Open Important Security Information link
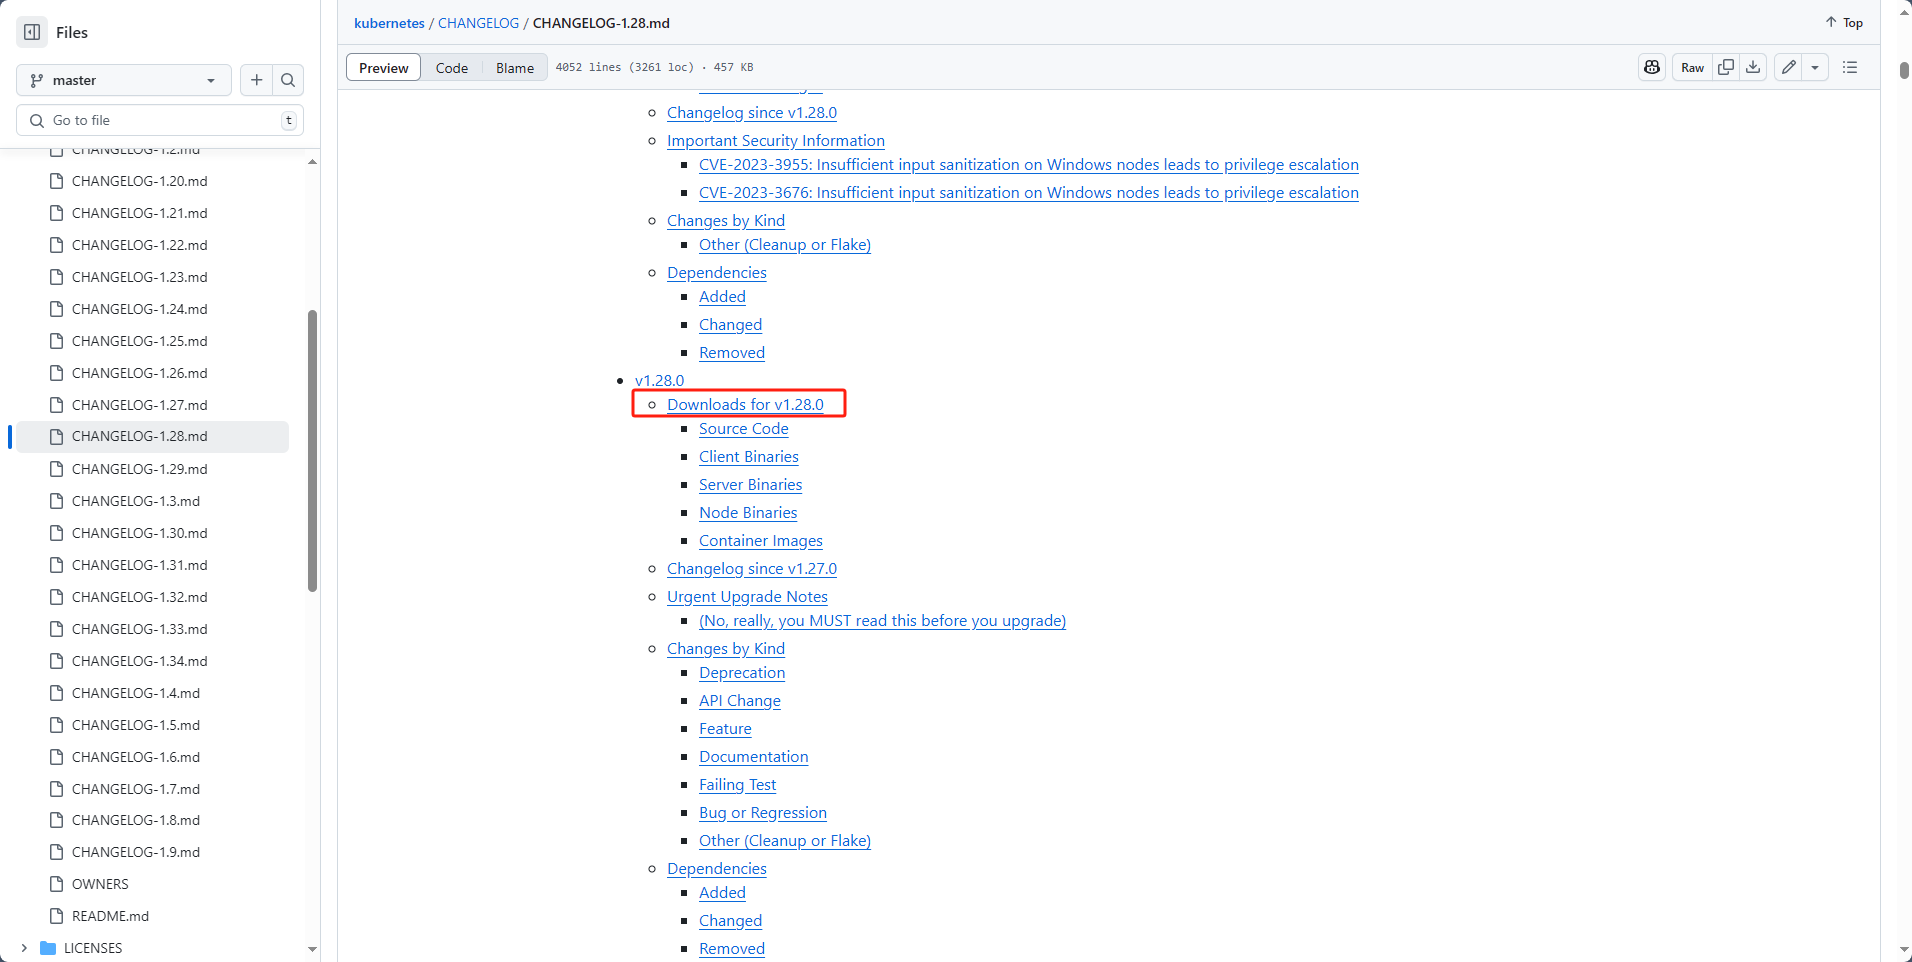Screen dimensions: 1912x962 [776, 141]
